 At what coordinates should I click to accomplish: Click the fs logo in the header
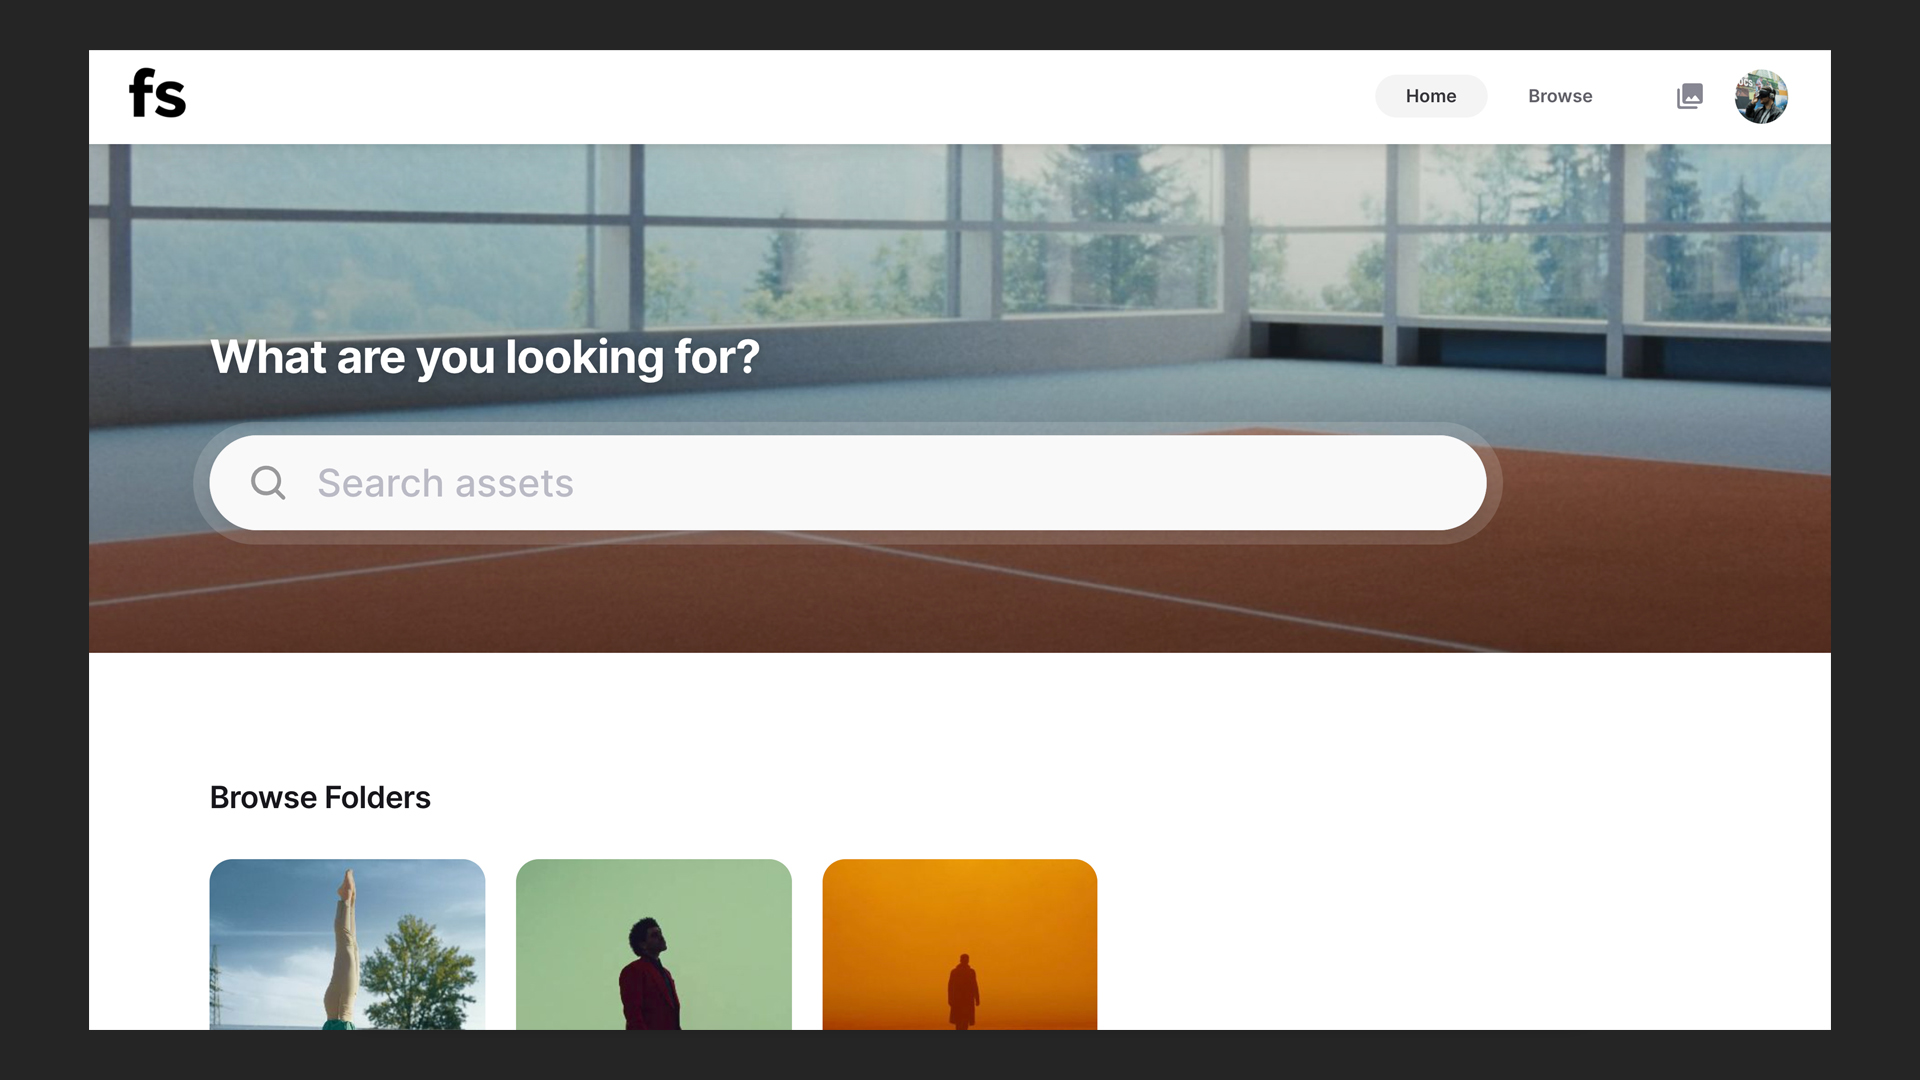(157, 94)
